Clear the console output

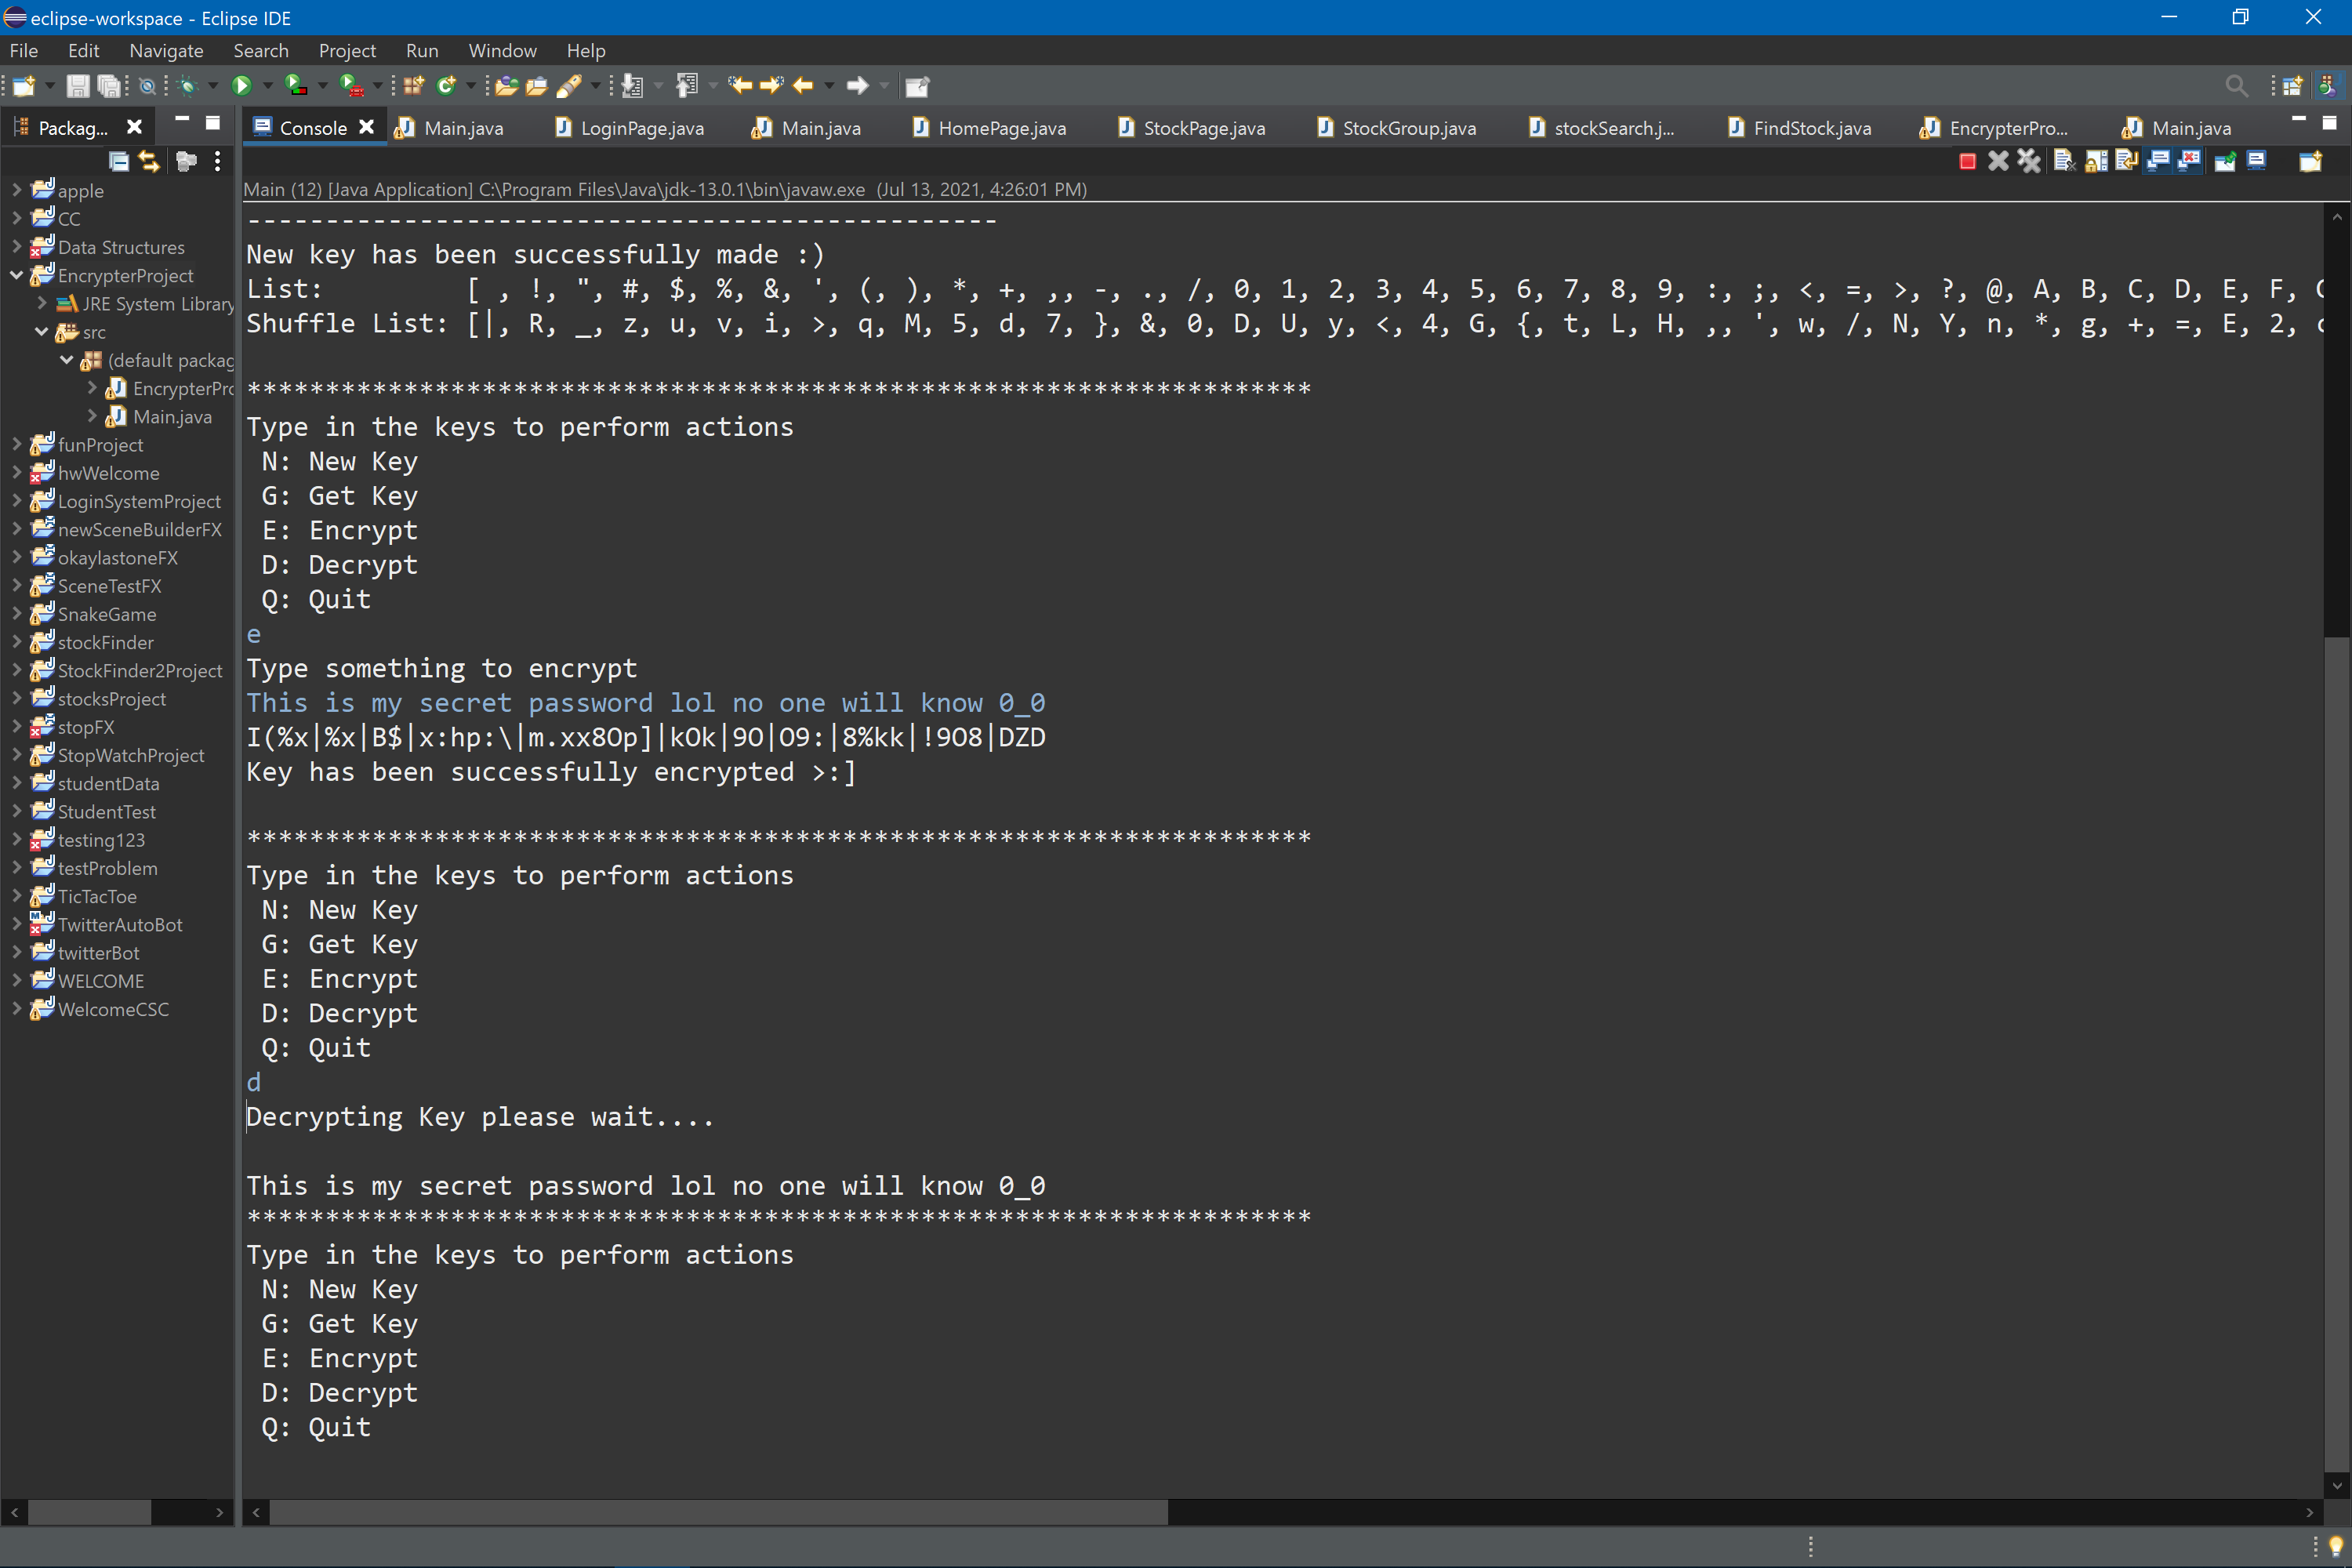click(x=2064, y=161)
